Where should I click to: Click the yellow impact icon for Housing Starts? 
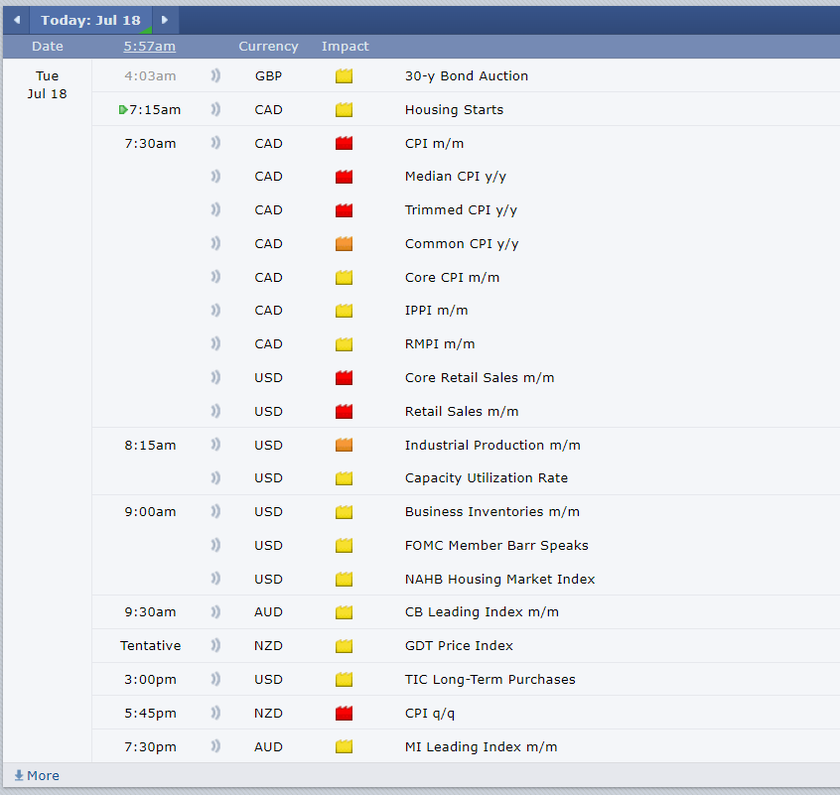(344, 110)
